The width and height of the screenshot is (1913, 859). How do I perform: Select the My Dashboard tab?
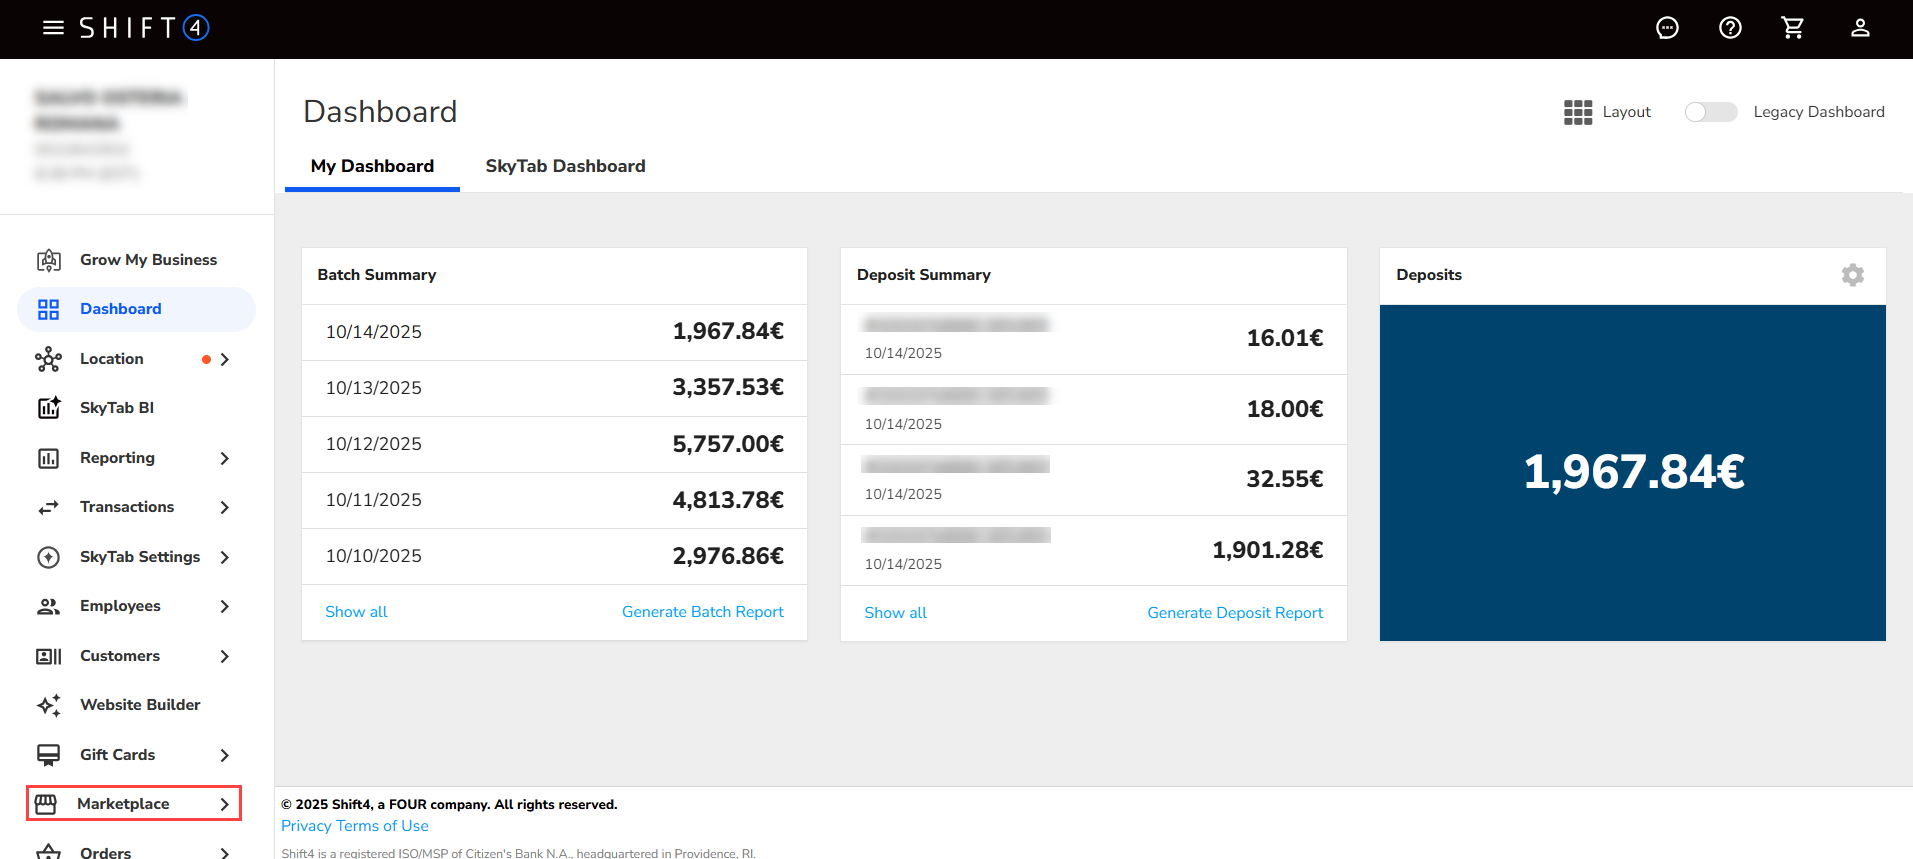[x=372, y=166]
